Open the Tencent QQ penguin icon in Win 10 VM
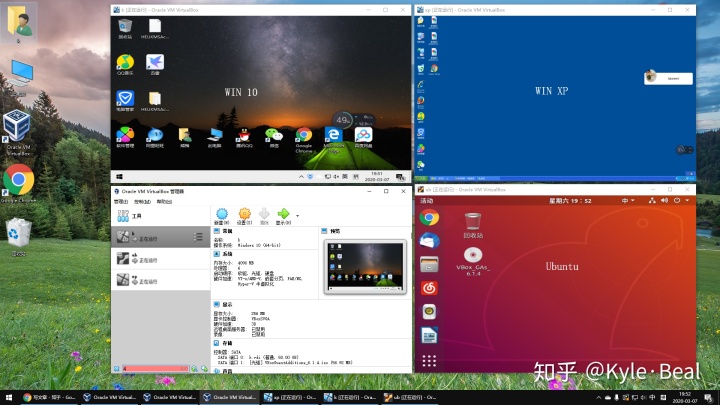Viewport: 720px width, 405px height. pos(244,137)
